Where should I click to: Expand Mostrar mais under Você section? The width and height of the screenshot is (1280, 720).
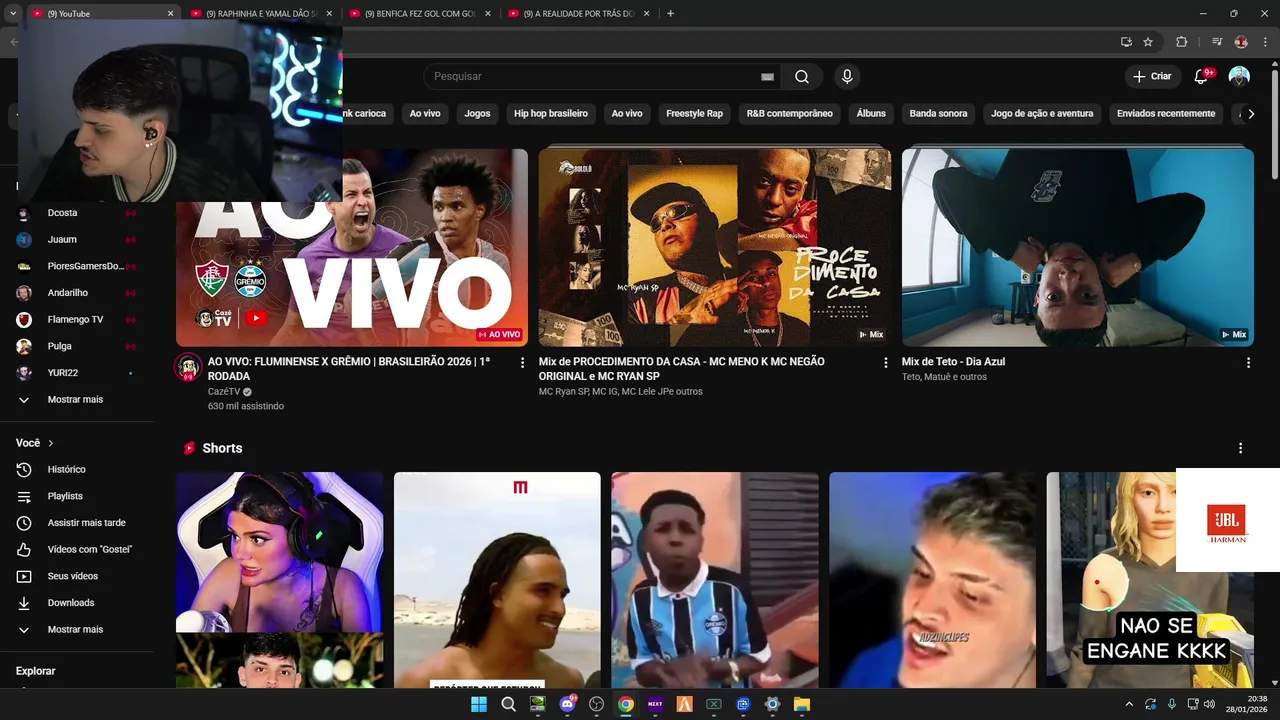coord(77,630)
